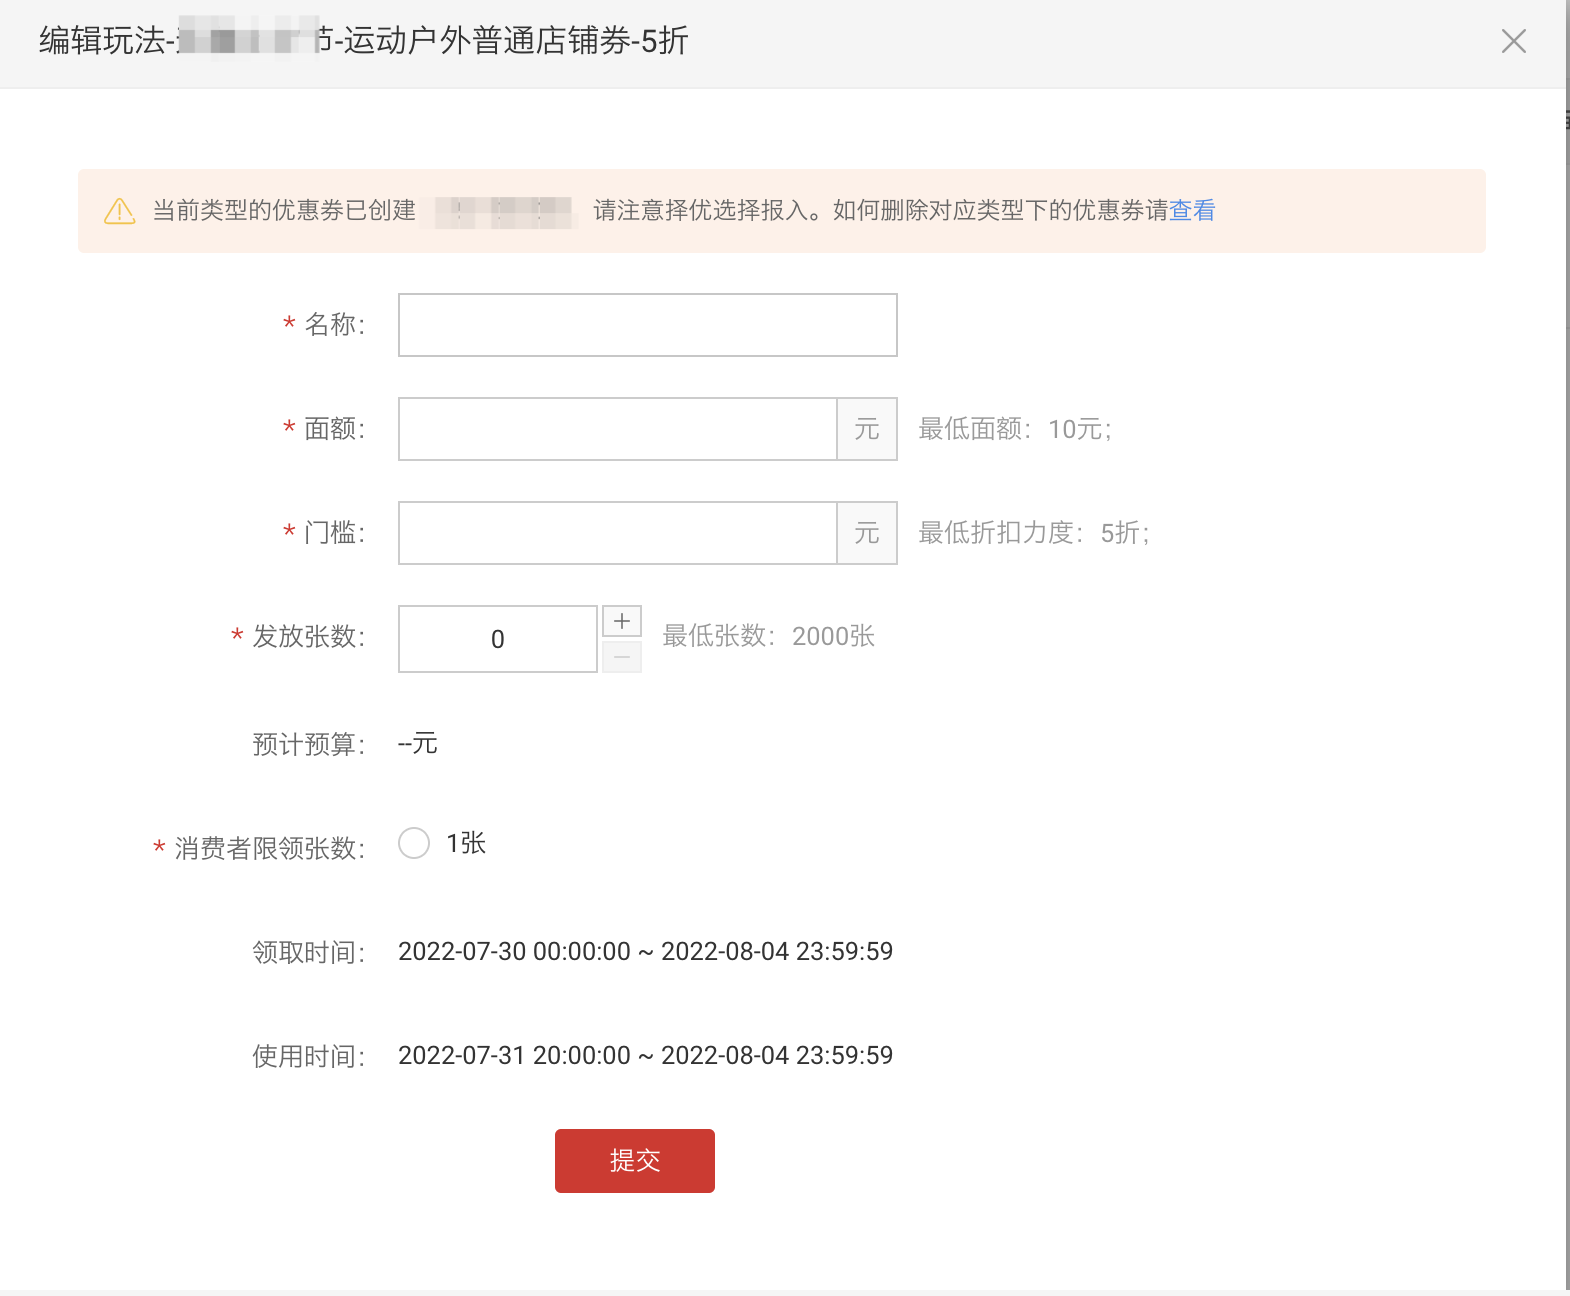This screenshot has width=1570, height=1296.
Task: Click the 面额 label
Action: pos(335,428)
